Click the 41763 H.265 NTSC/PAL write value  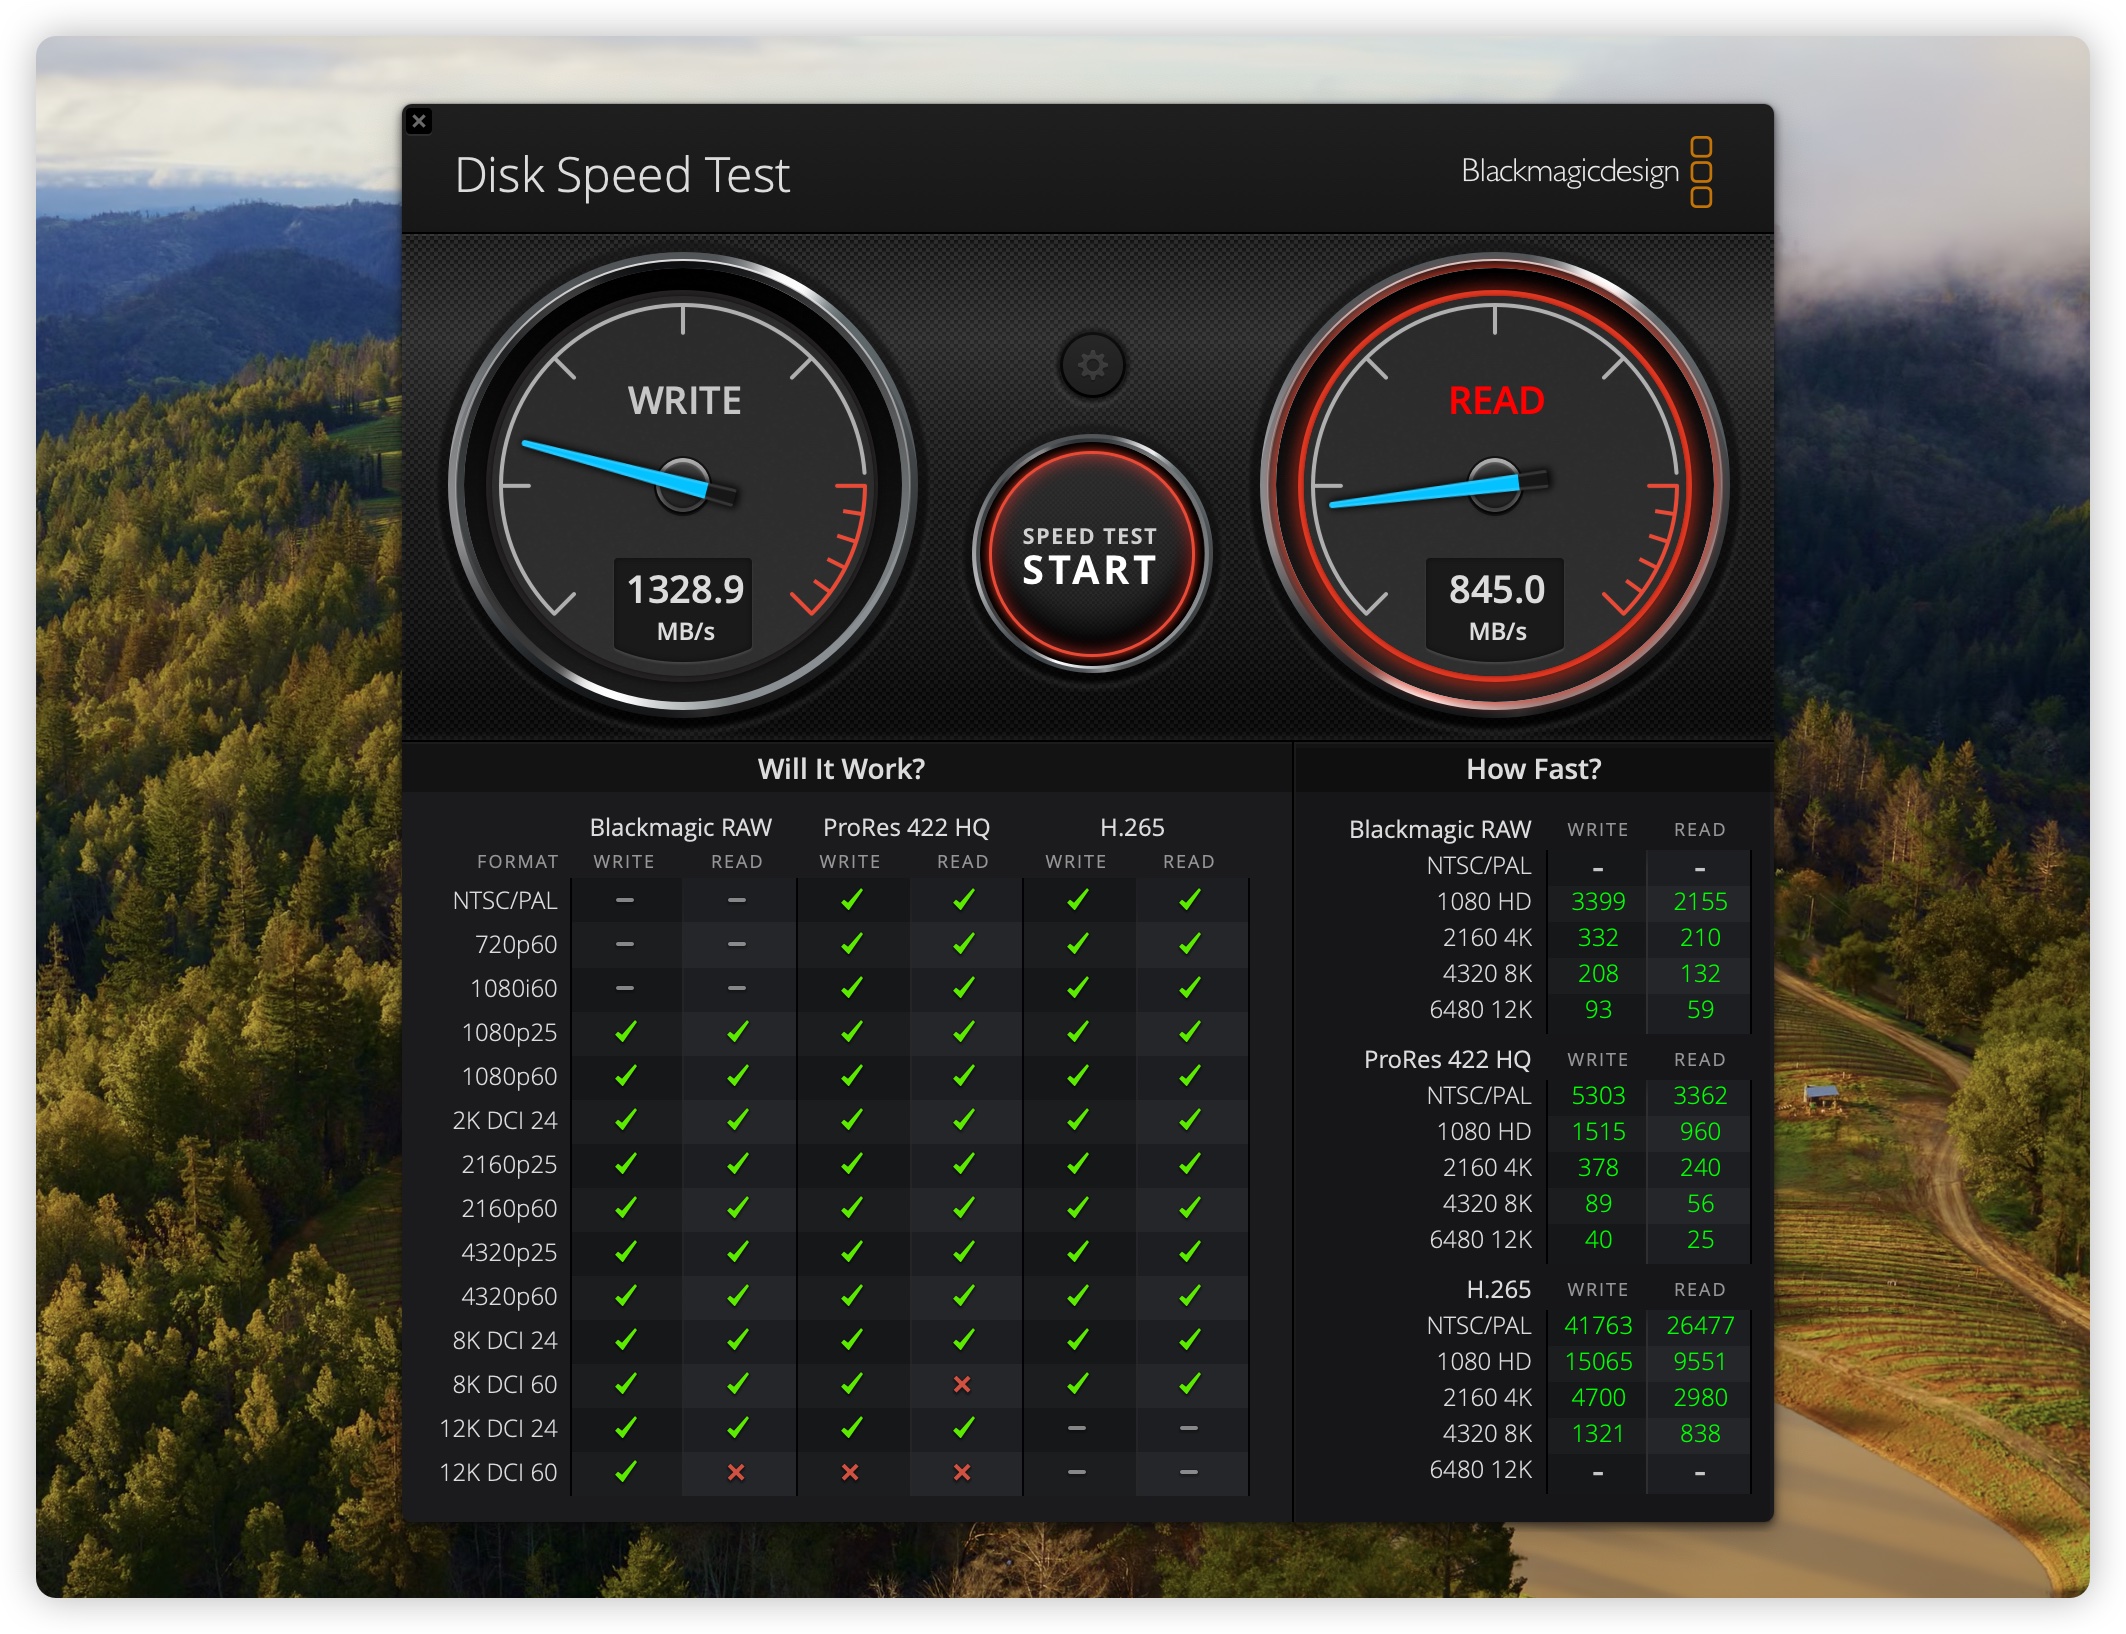[x=1598, y=1325]
